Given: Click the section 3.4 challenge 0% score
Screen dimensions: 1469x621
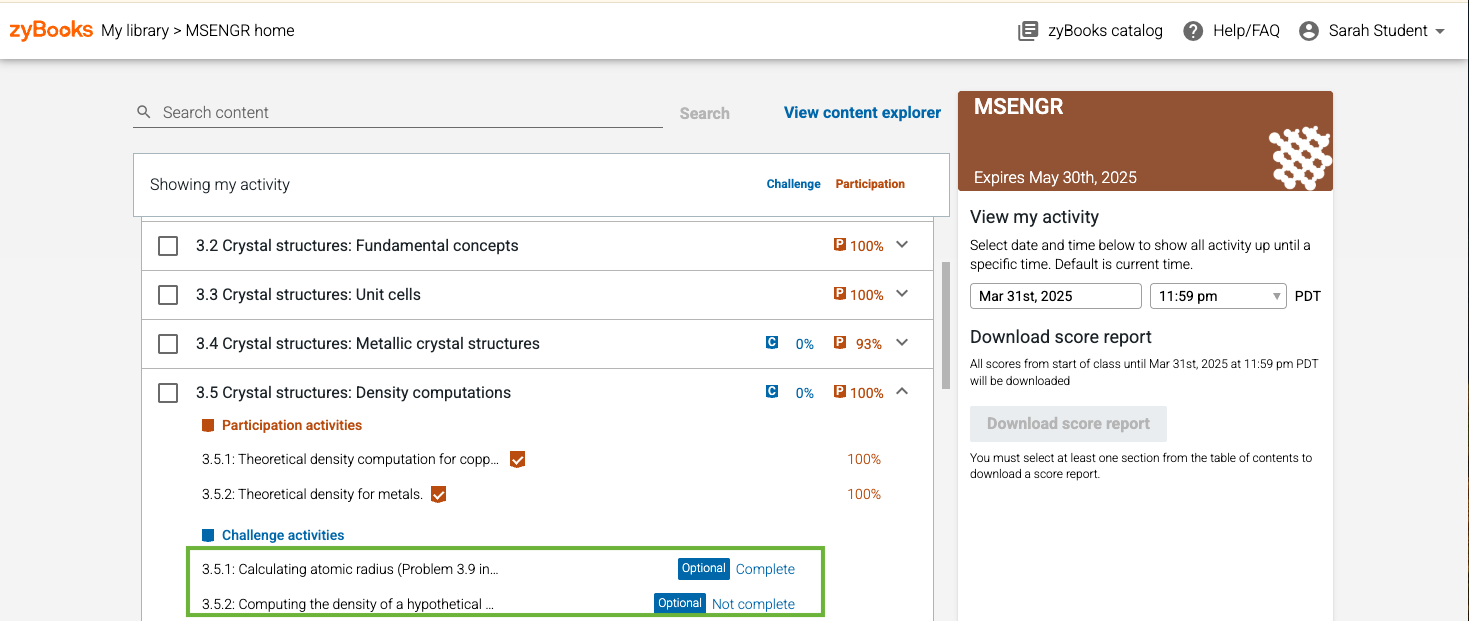Looking at the screenshot, I should point(805,344).
